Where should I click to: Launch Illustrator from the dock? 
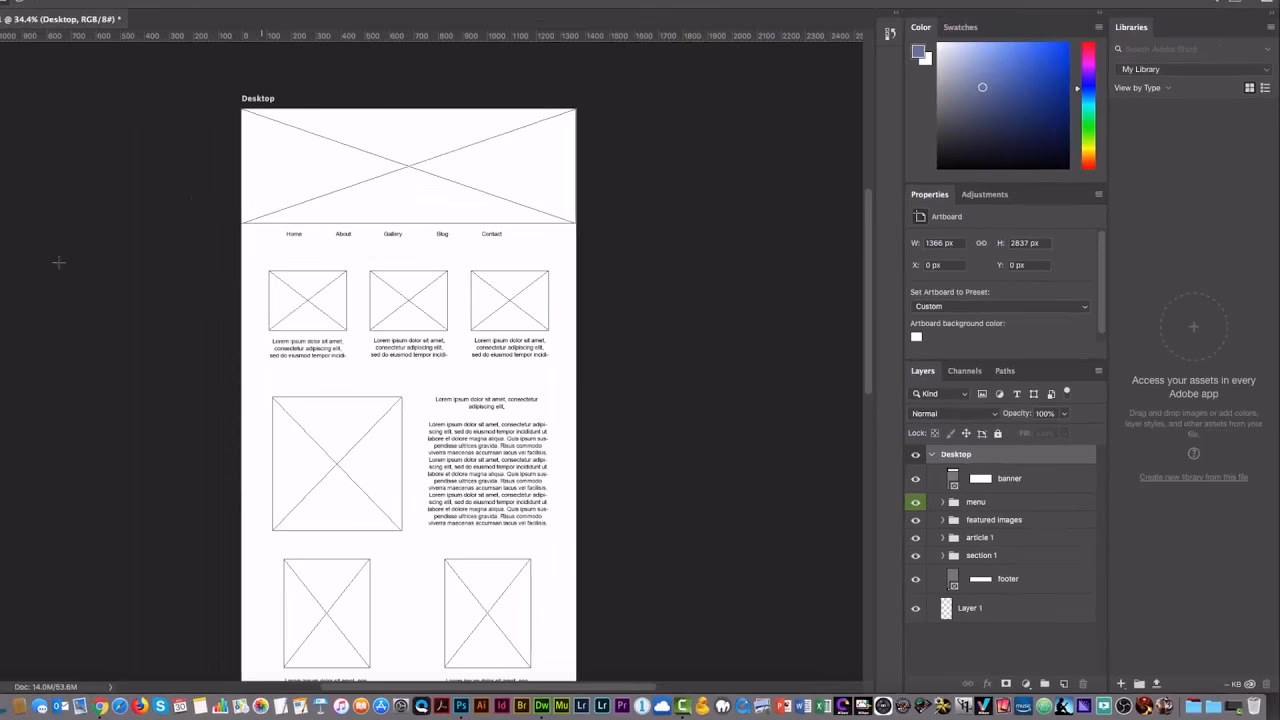pyautogui.click(x=480, y=707)
